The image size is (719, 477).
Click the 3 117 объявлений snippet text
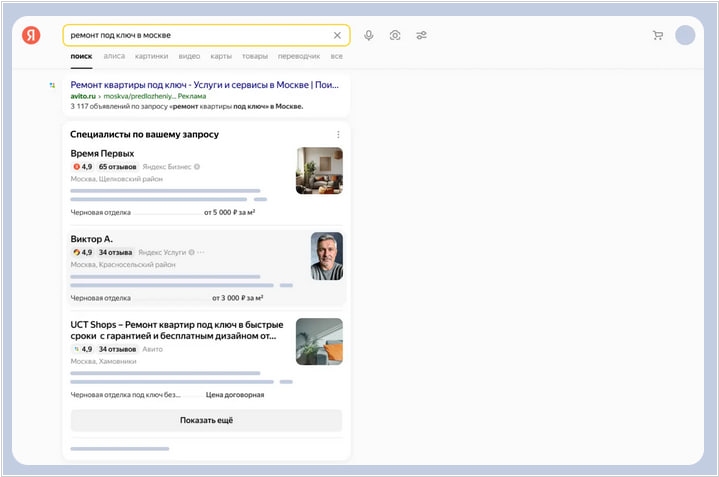(187, 106)
